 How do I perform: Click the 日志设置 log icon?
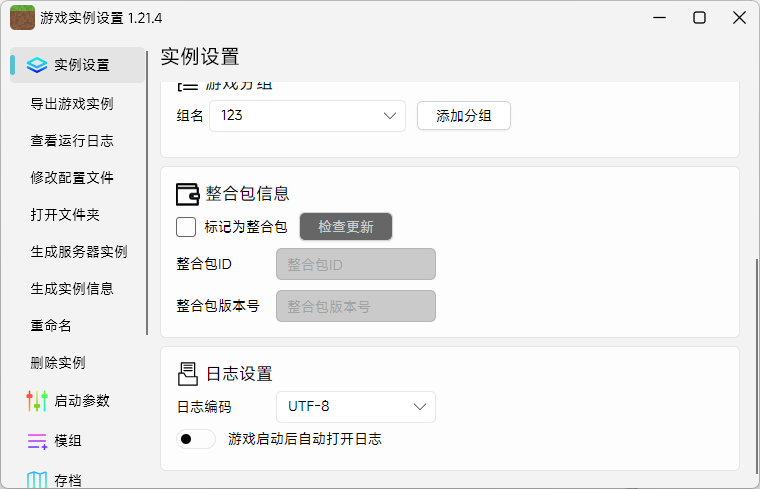click(187, 374)
